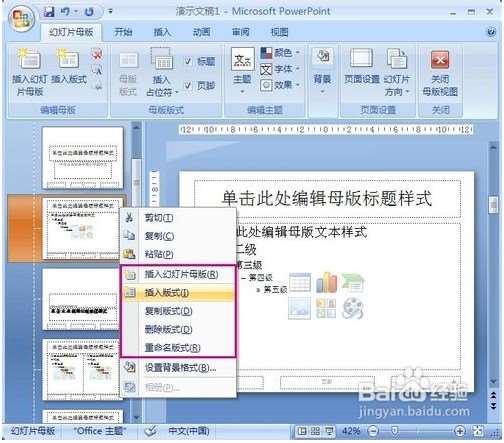Select Cut icon entry in context menu
The width and height of the screenshot is (504, 443).
pyautogui.click(x=129, y=218)
